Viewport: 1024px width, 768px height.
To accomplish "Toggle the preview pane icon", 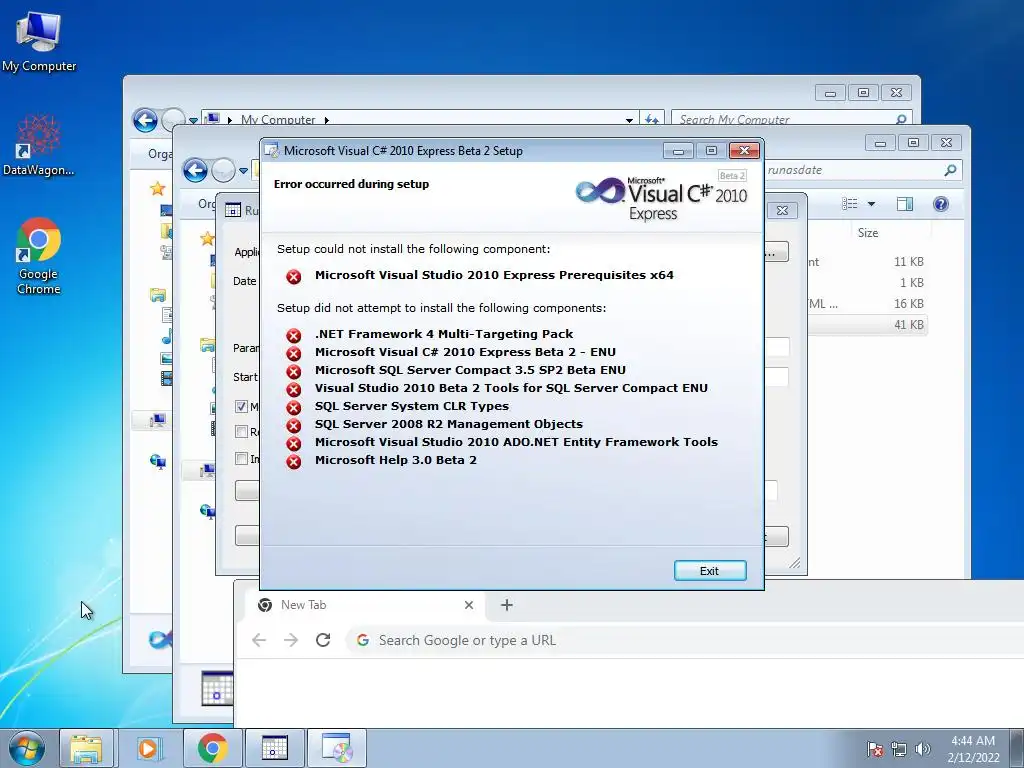I will (905, 204).
